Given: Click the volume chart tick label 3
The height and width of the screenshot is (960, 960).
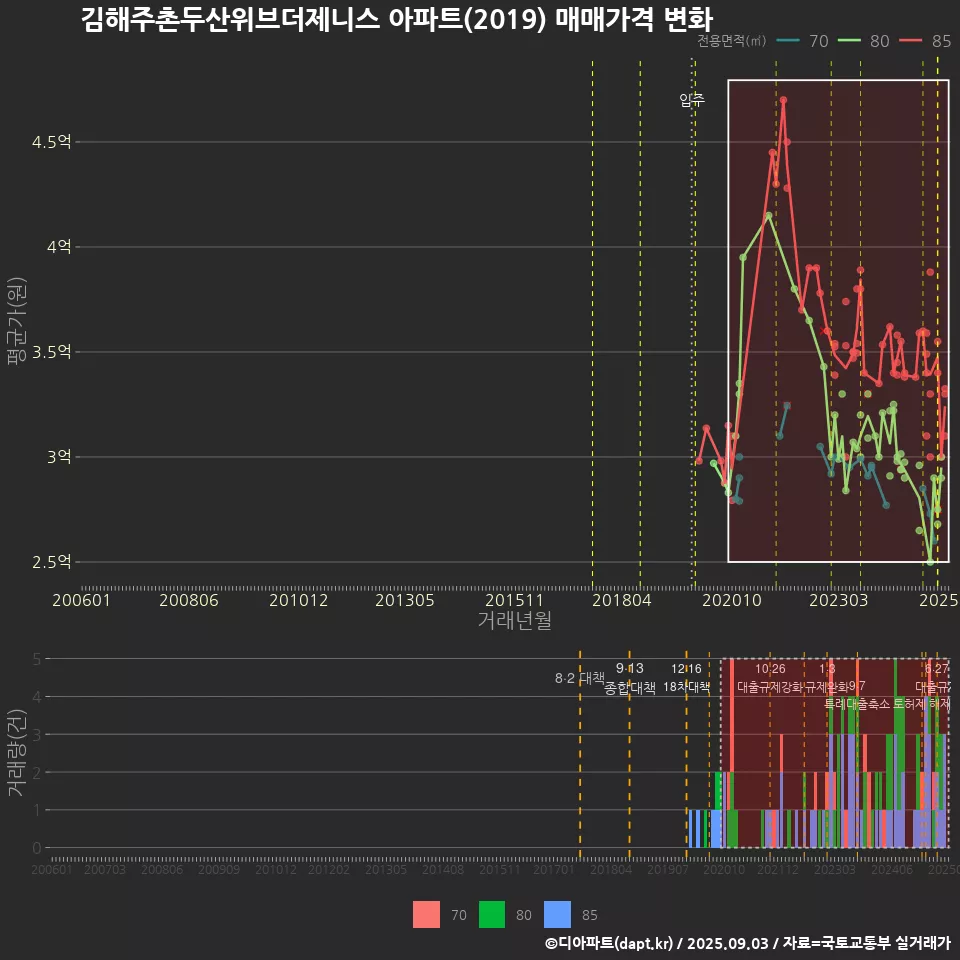Looking at the screenshot, I should [37, 734].
